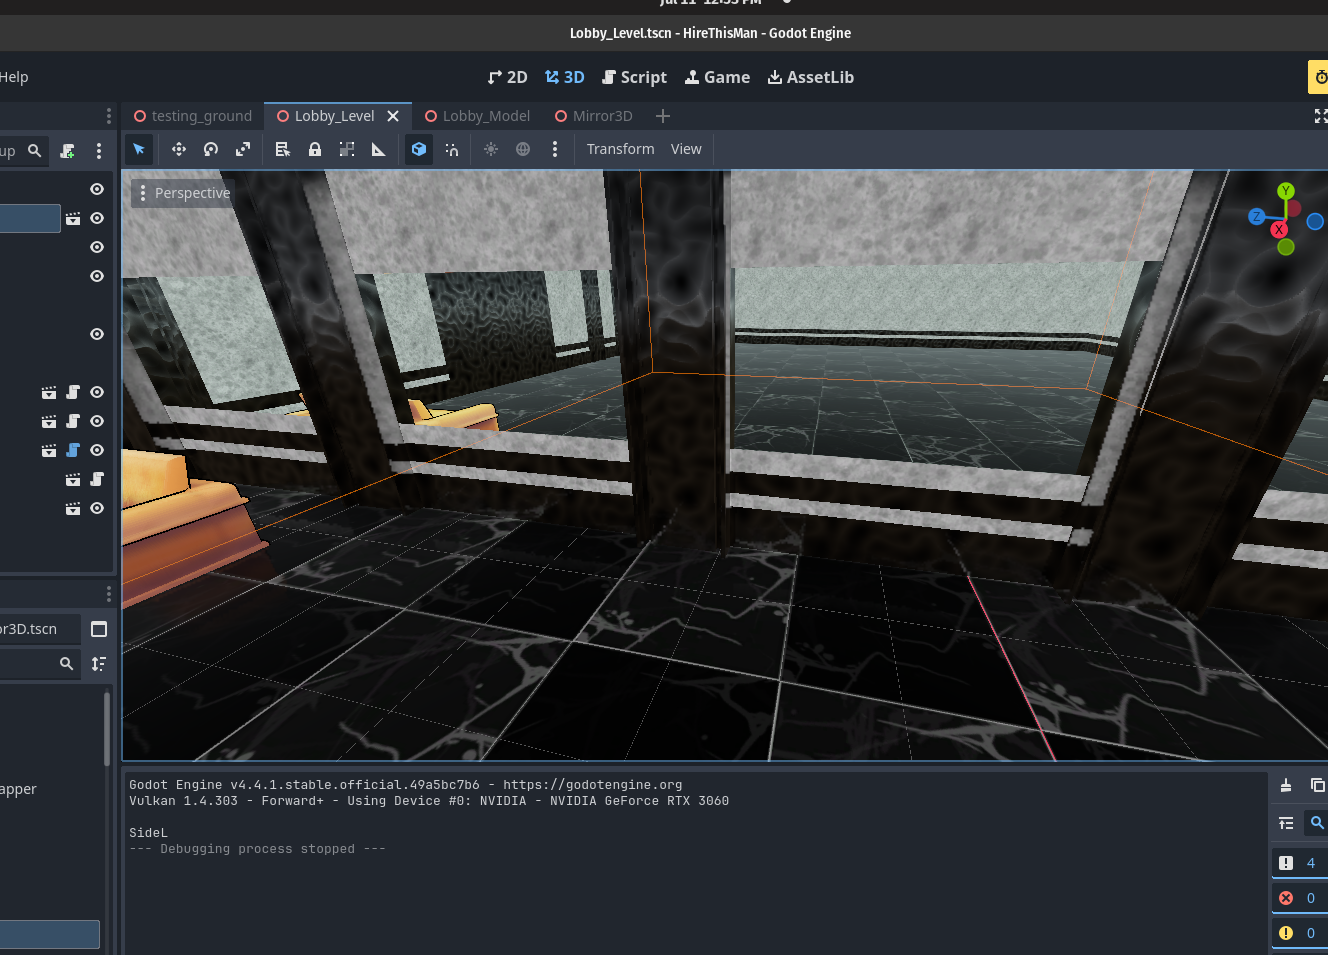Toggle visibility of the selected highlighted node
This screenshot has width=1328, height=955.
[97, 218]
